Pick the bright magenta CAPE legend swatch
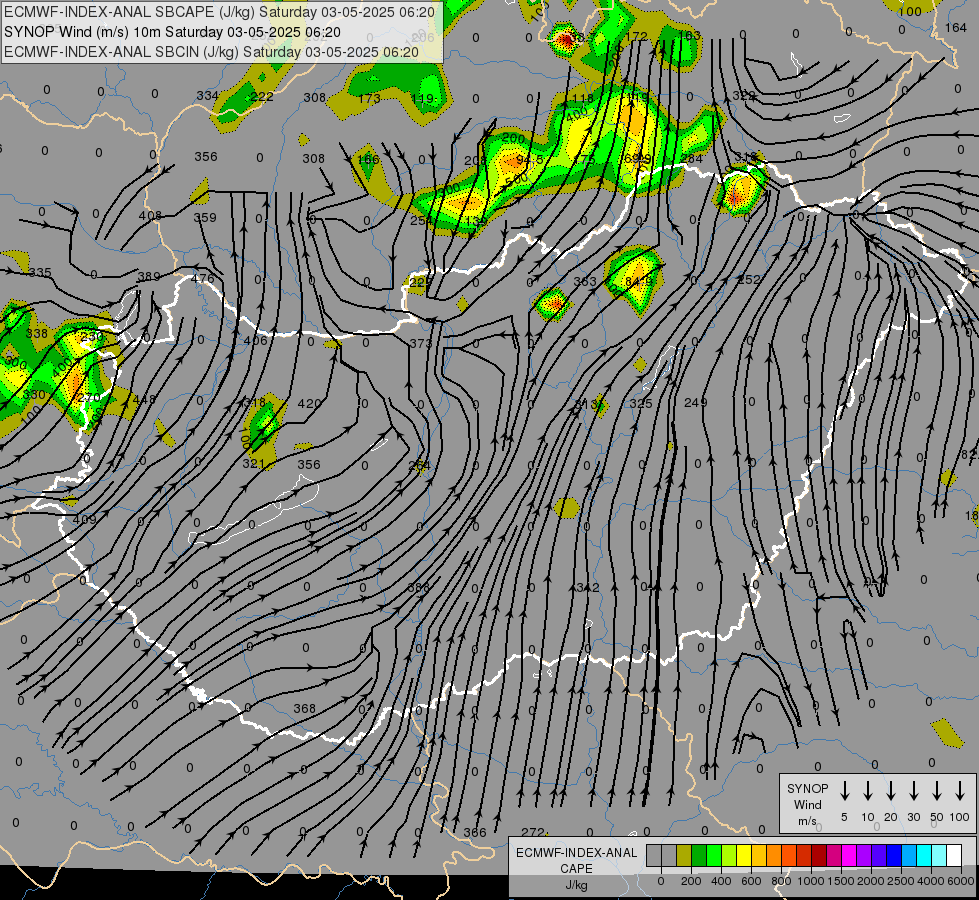 tap(849, 855)
